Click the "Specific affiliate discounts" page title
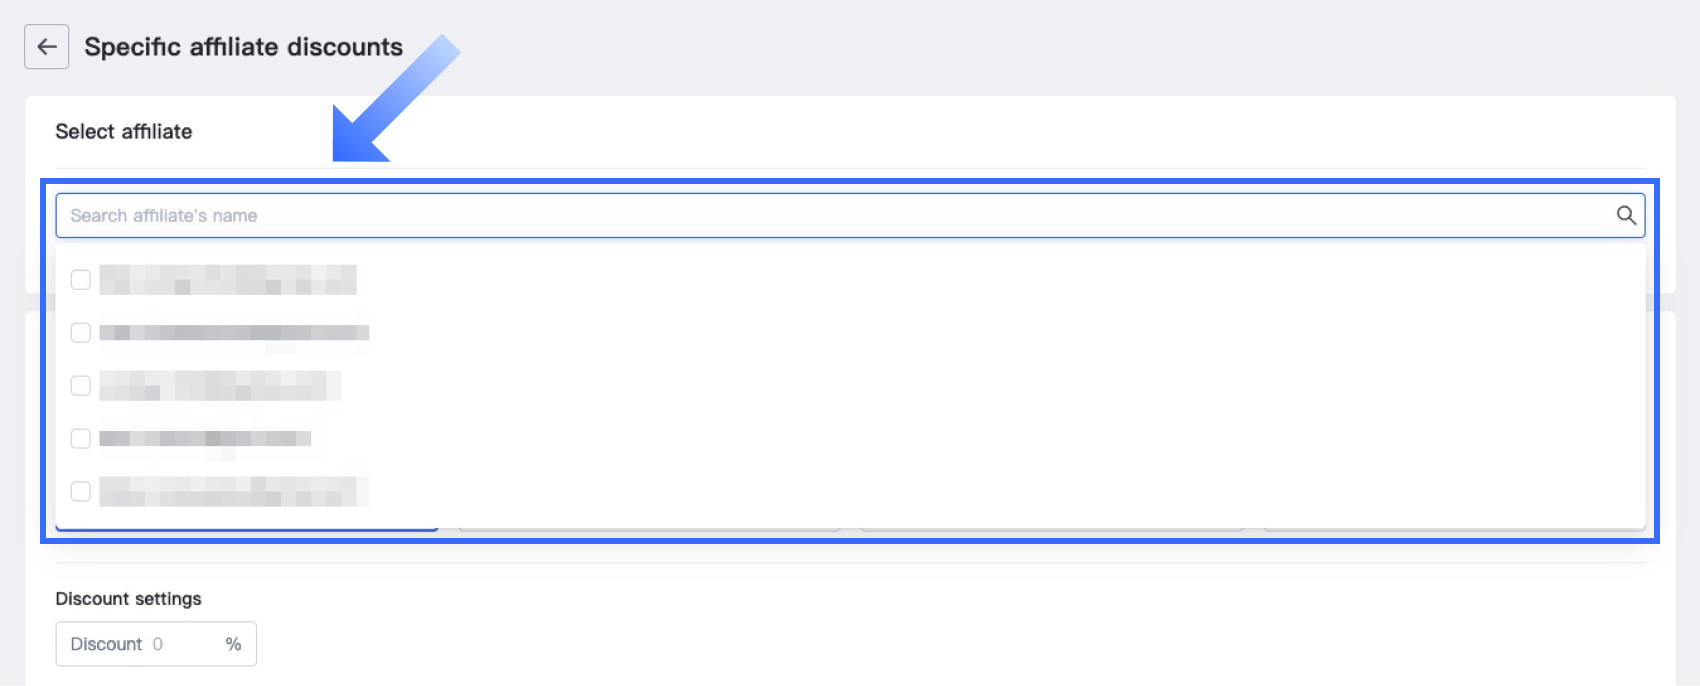This screenshot has width=1700, height=686. tap(243, 47)
